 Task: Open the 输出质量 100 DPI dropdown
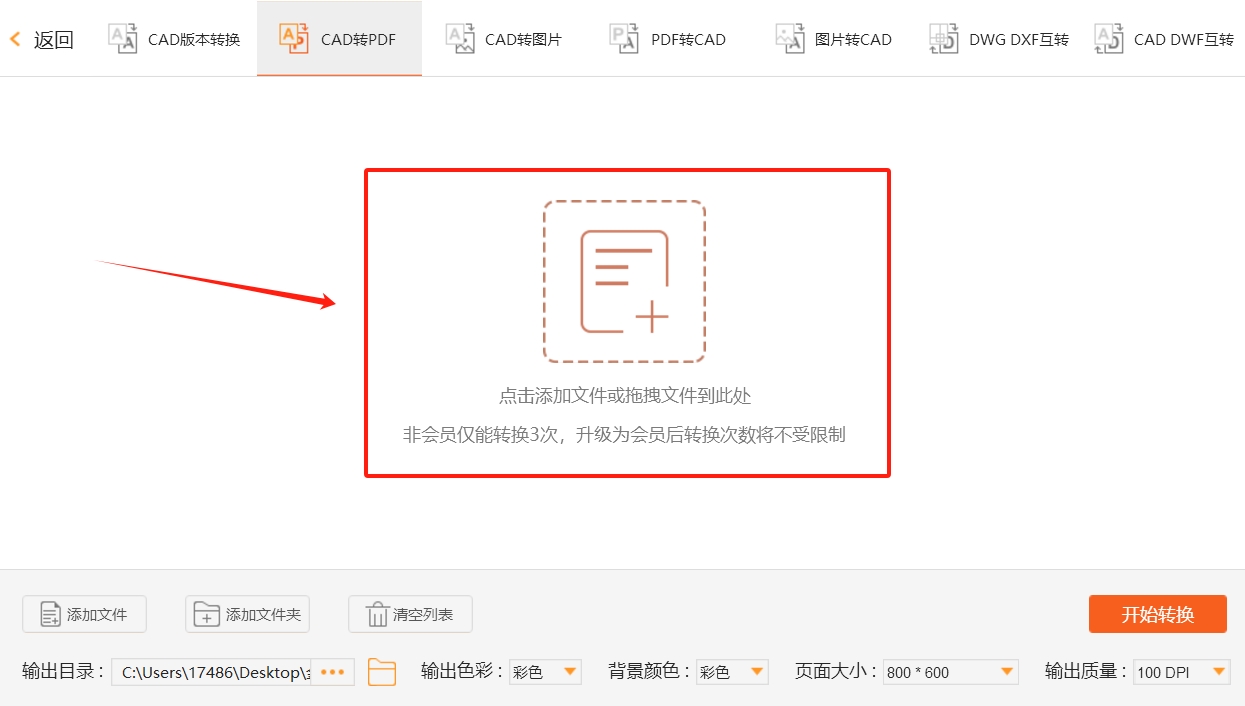click(1181, 672)
